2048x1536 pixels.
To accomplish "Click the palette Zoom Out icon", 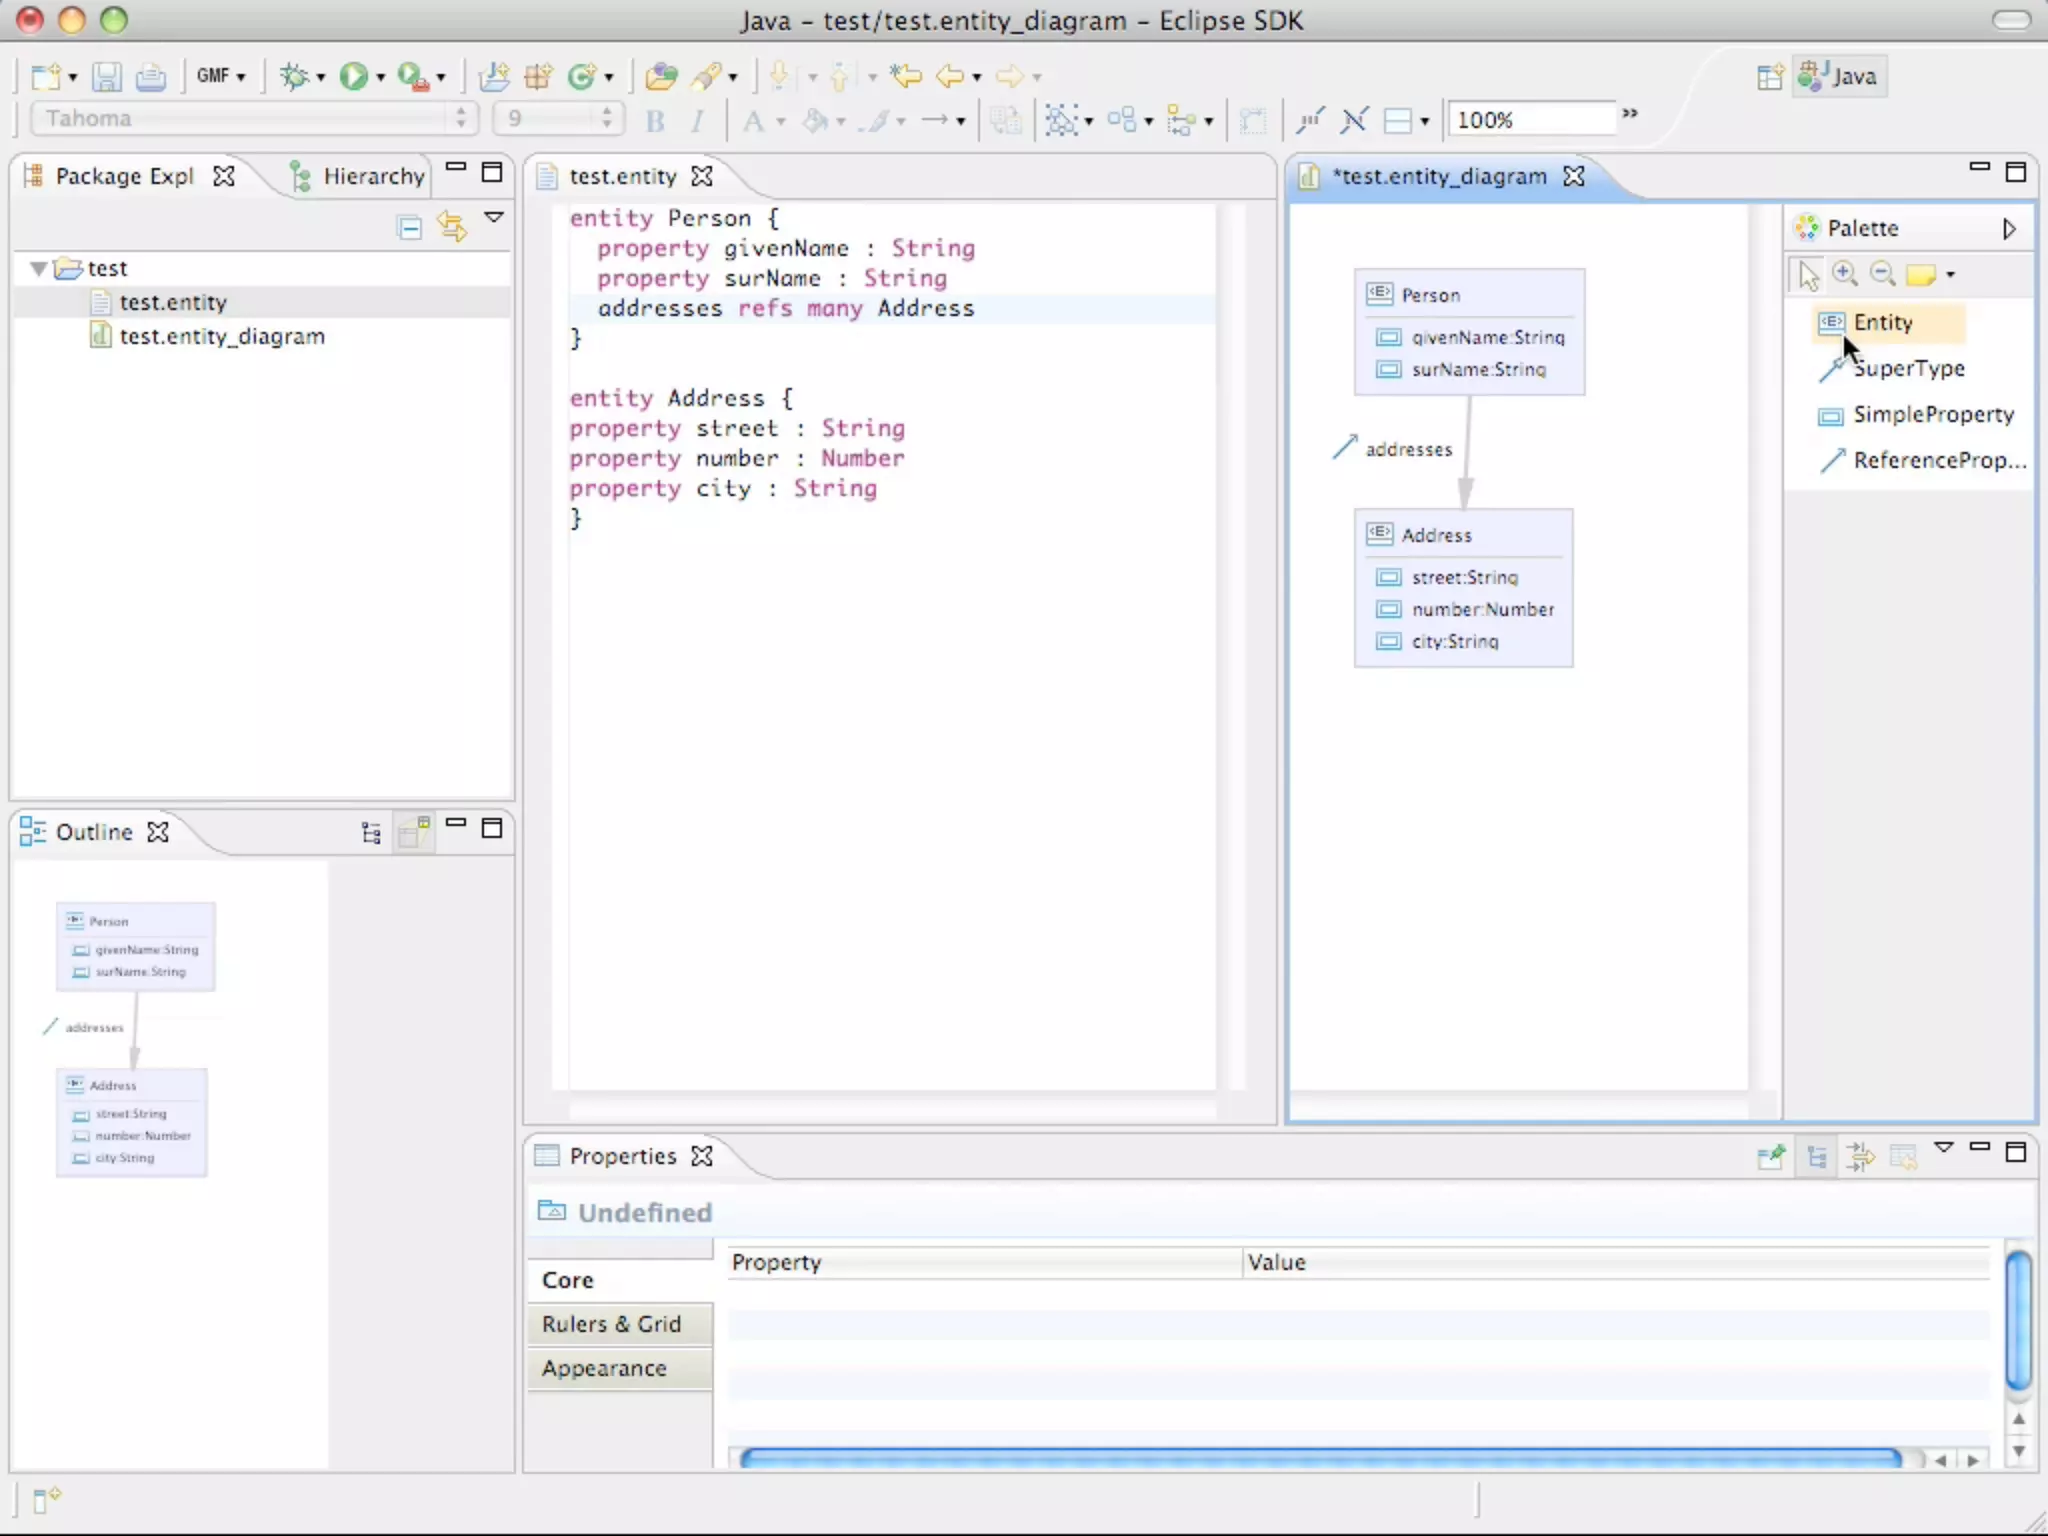I will pyautogui.click(x=1882, y=273).
